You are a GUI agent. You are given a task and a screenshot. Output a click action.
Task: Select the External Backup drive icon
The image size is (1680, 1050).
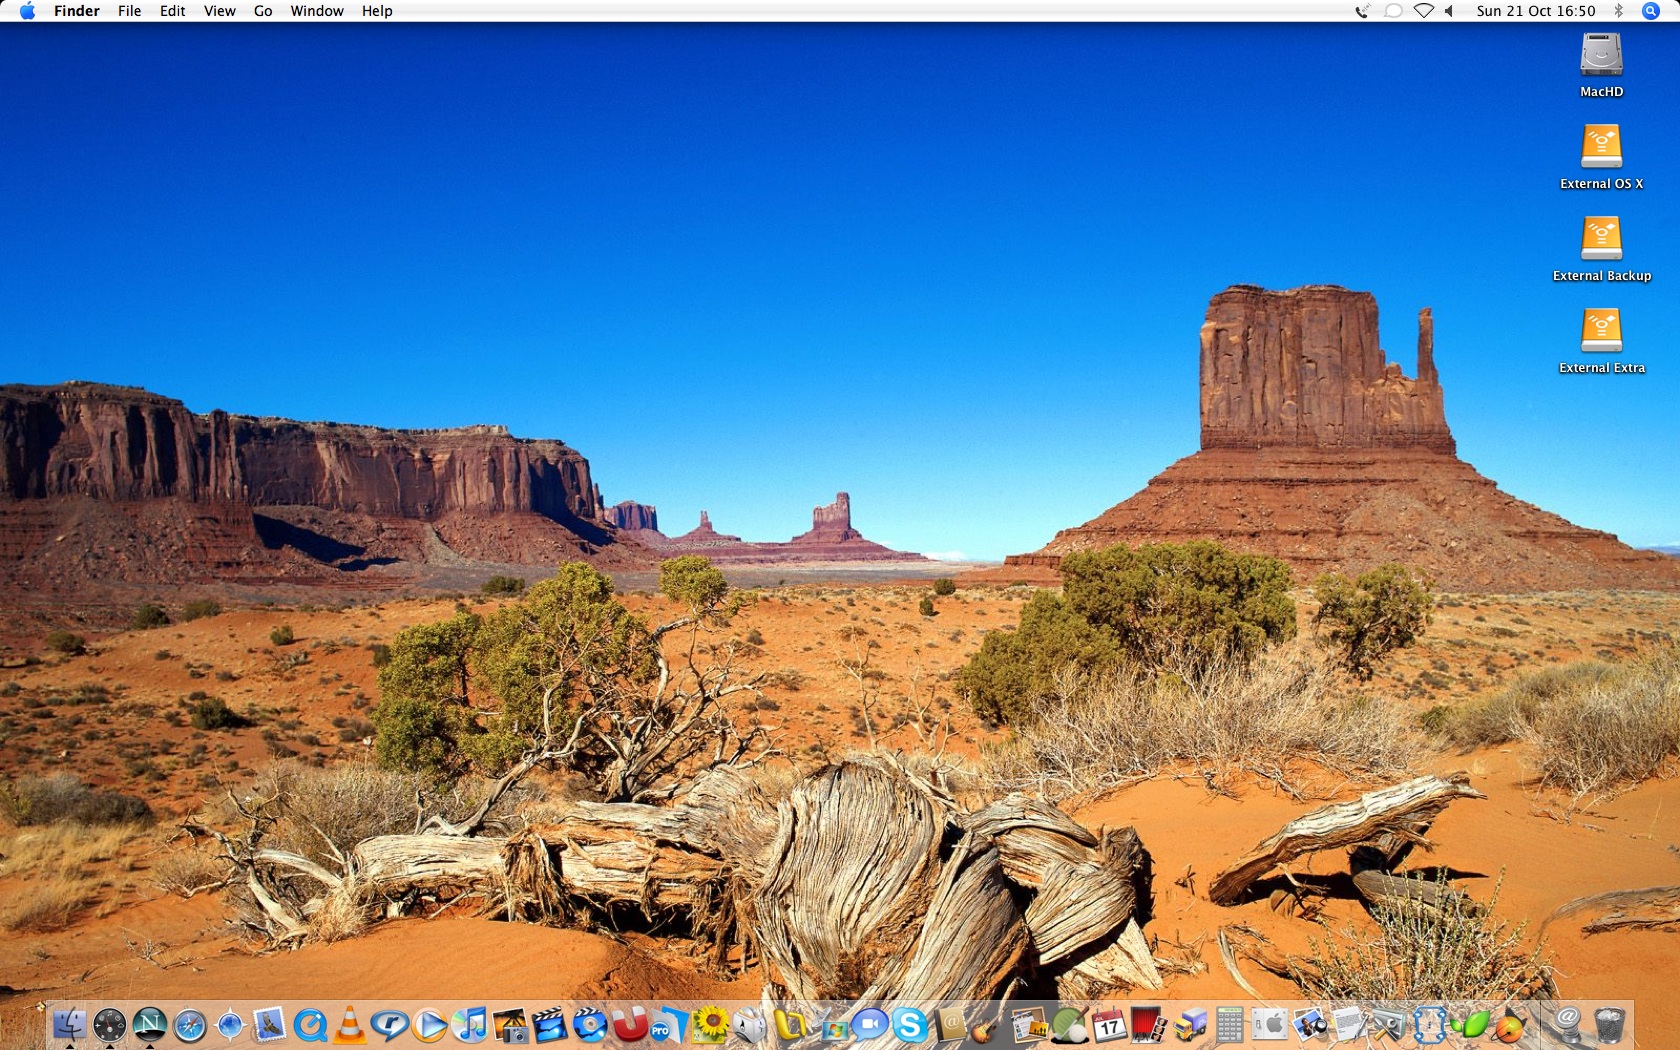1601,249
